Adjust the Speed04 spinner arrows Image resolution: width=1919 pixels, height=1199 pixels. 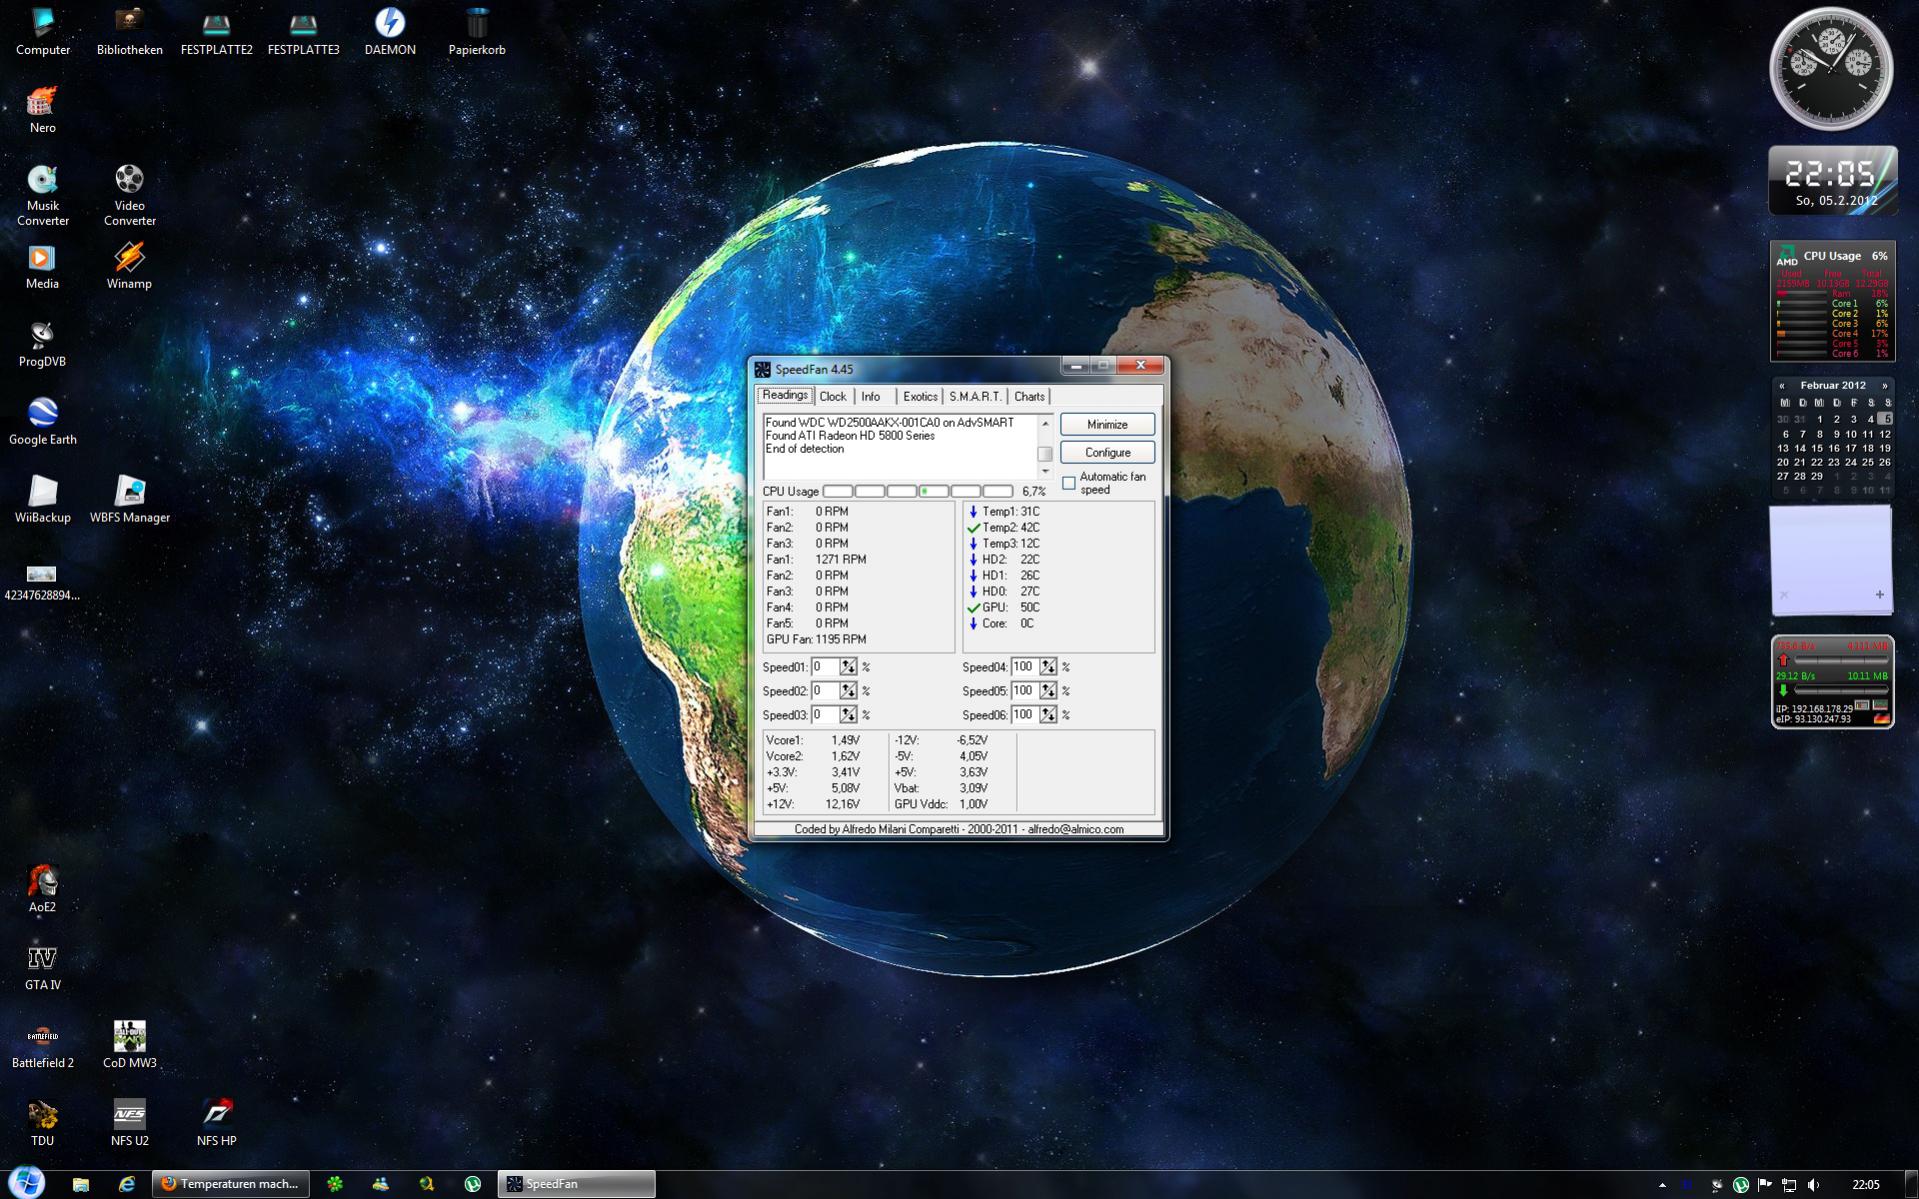coord(1047,667)
